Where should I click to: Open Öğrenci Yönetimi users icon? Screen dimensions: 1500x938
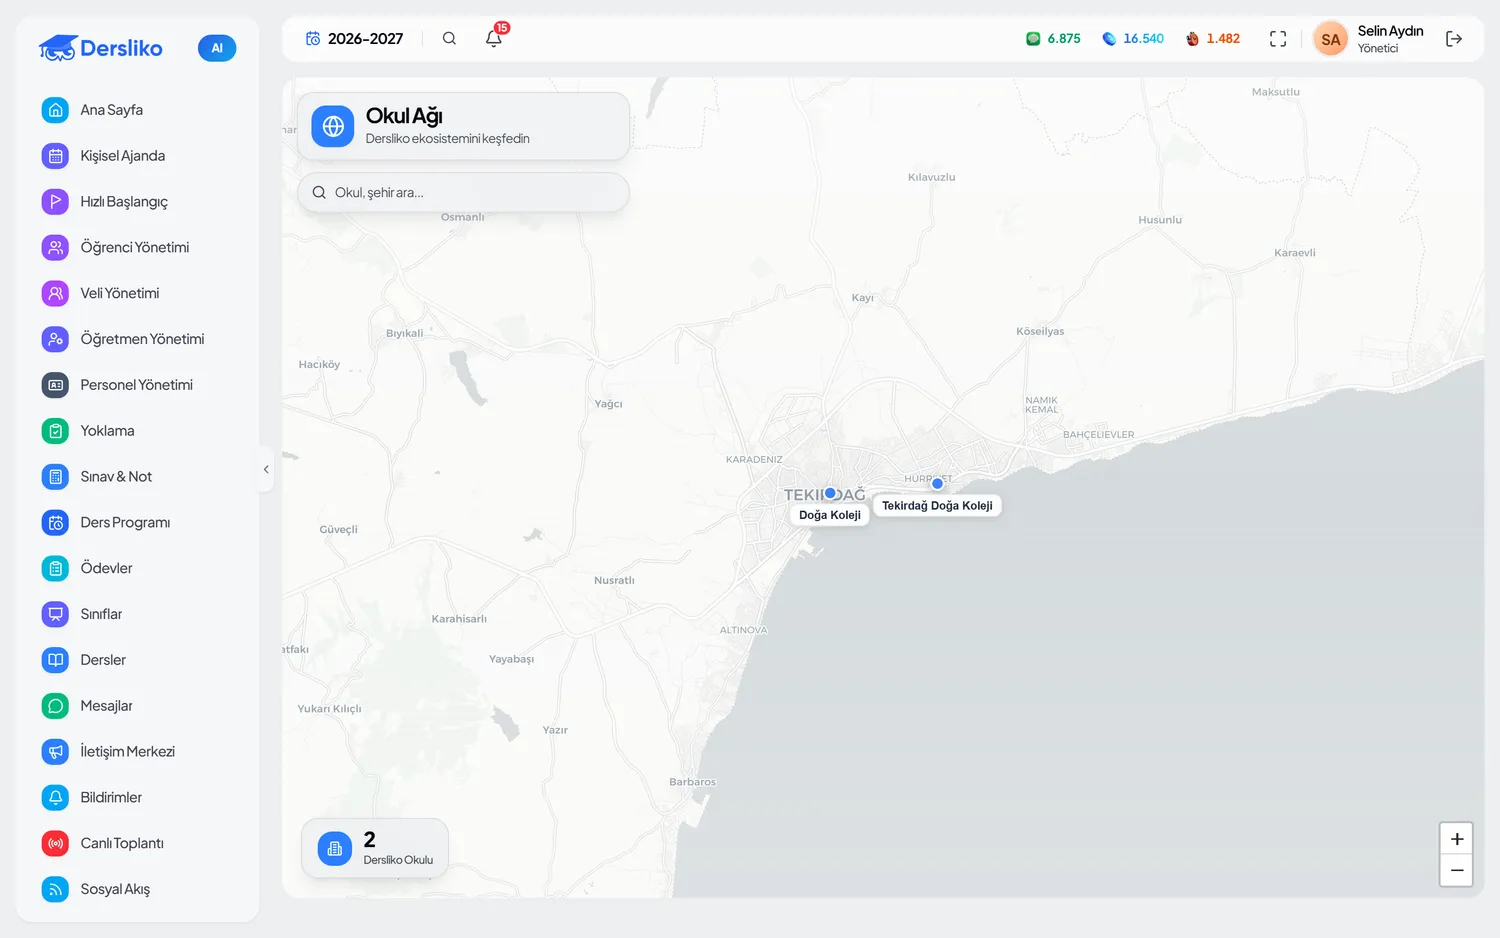tap(56, 248)
